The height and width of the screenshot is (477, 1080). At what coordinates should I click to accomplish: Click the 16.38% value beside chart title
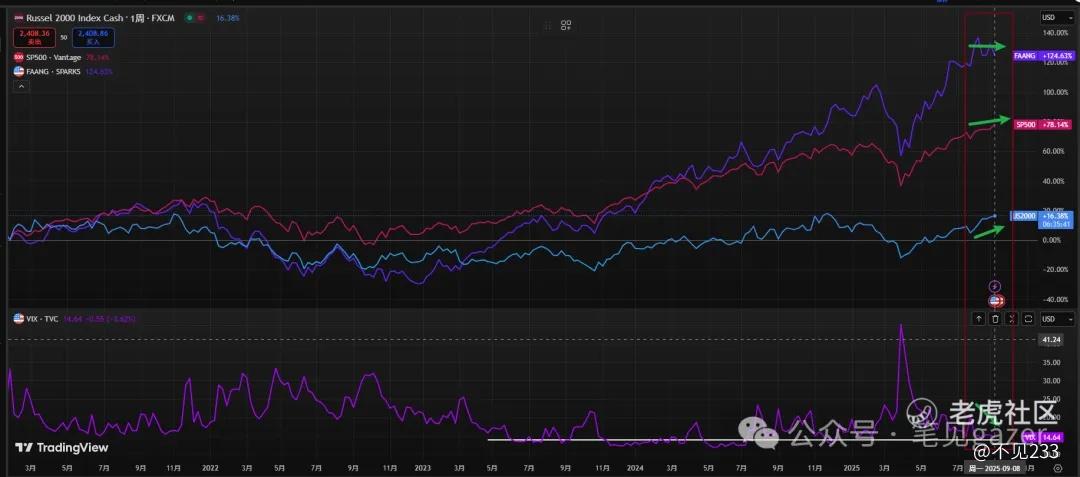[x=228, y=19]
